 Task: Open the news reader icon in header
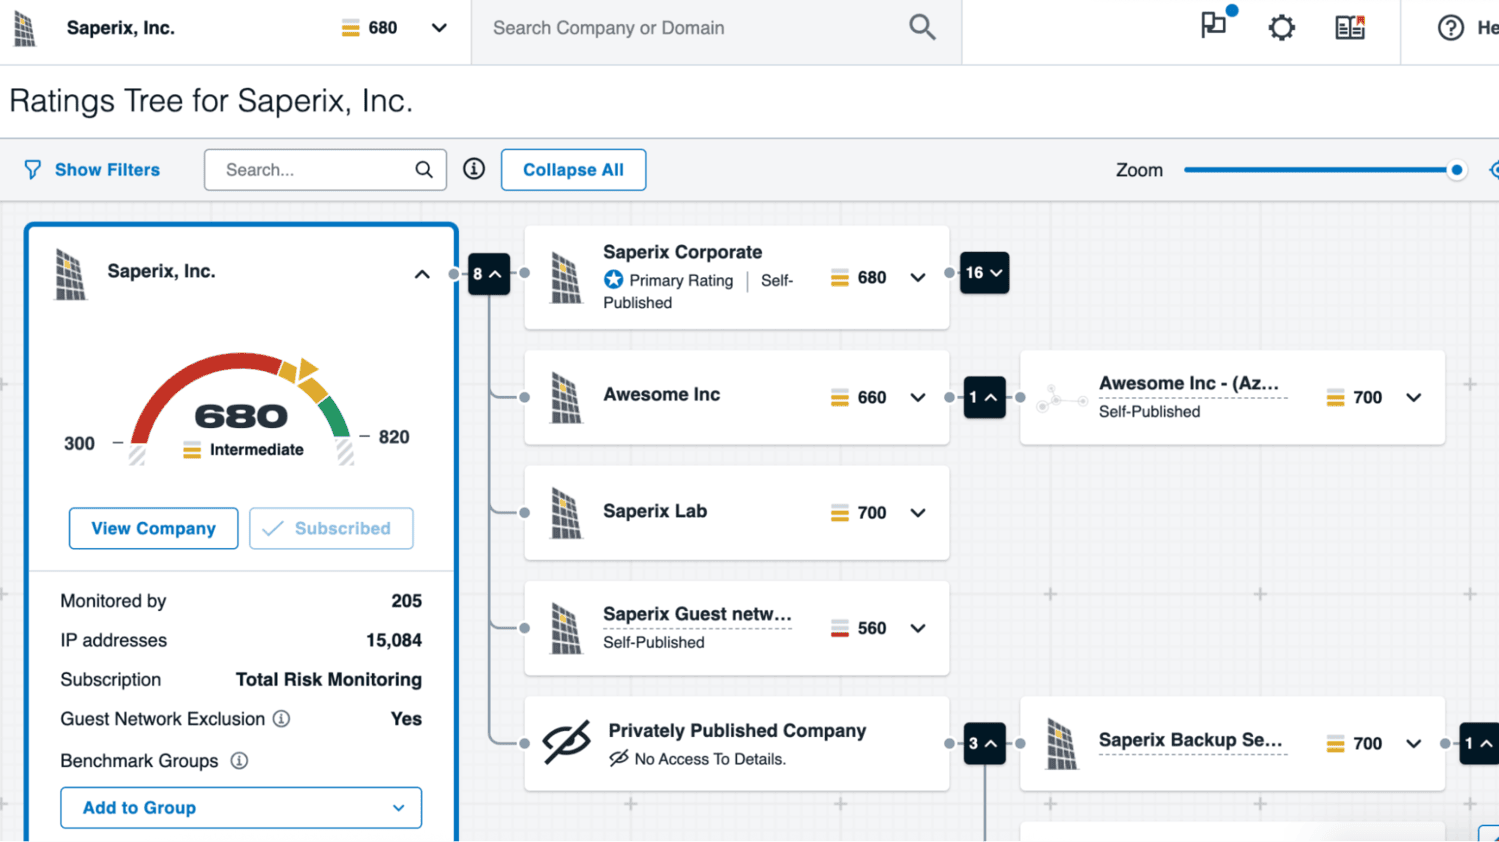(1349, 28)
